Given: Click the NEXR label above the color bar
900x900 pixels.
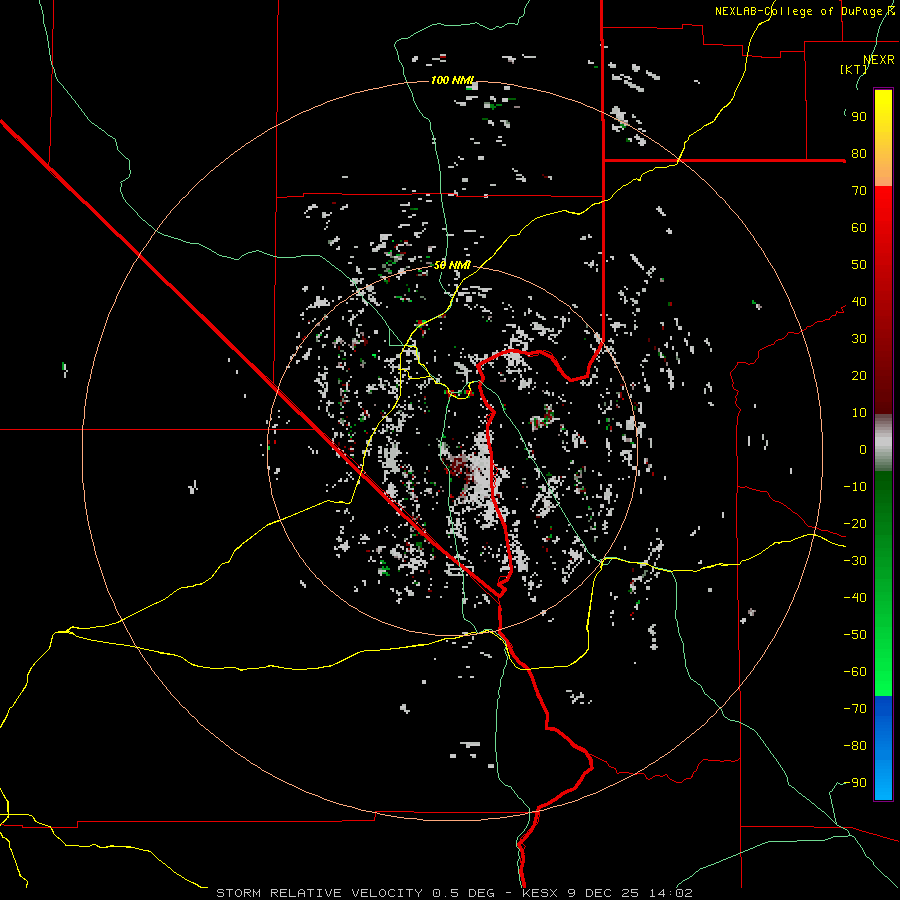Looking at the screenshot, I should click(x=879, y=60).
